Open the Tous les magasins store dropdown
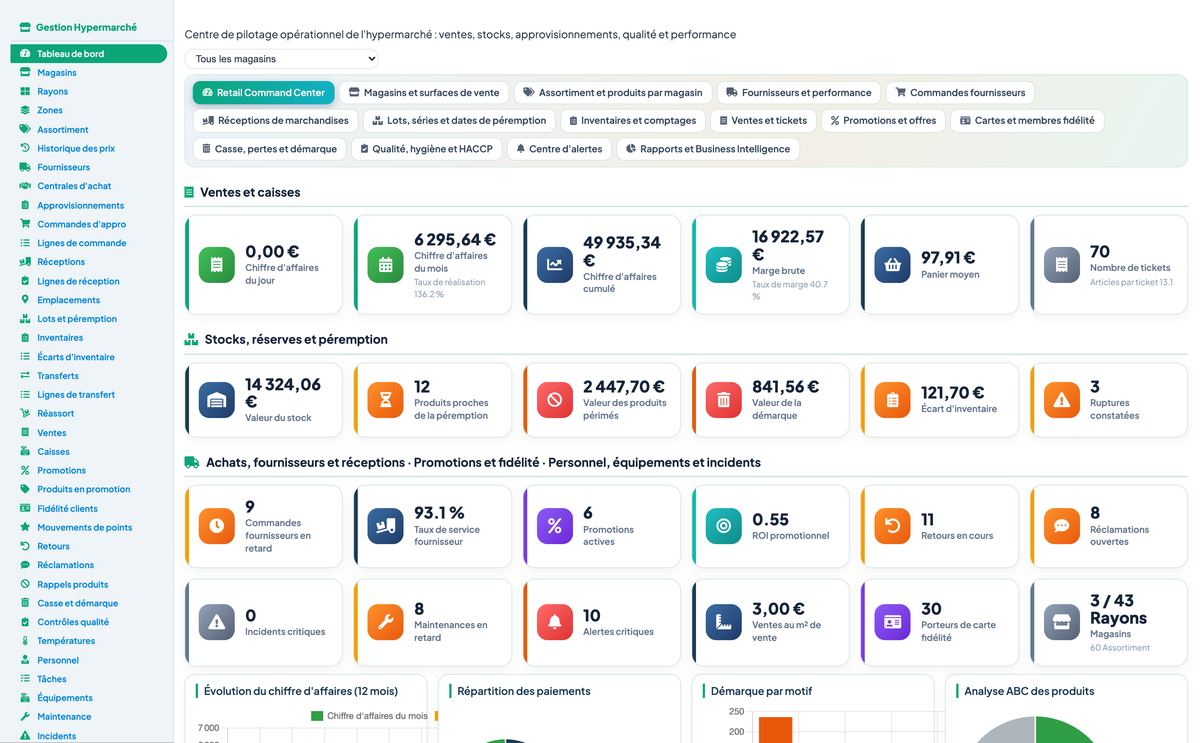 [x=281, y=59]
